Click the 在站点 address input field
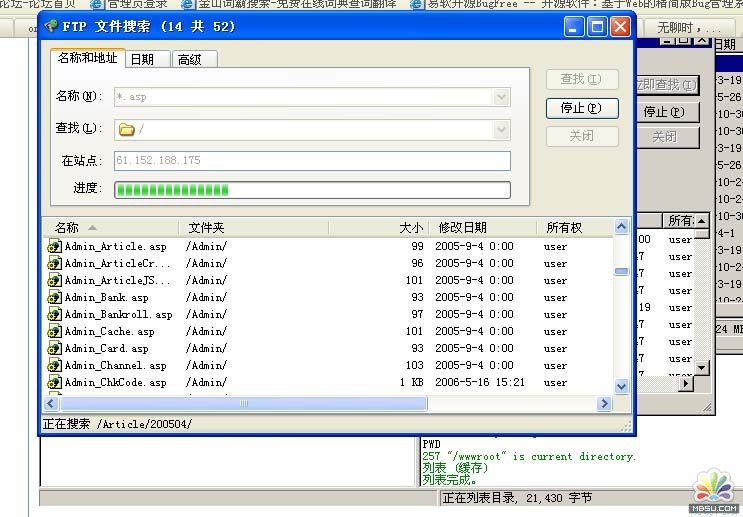The height and width of the screenshot is (517, 743). 312,160
